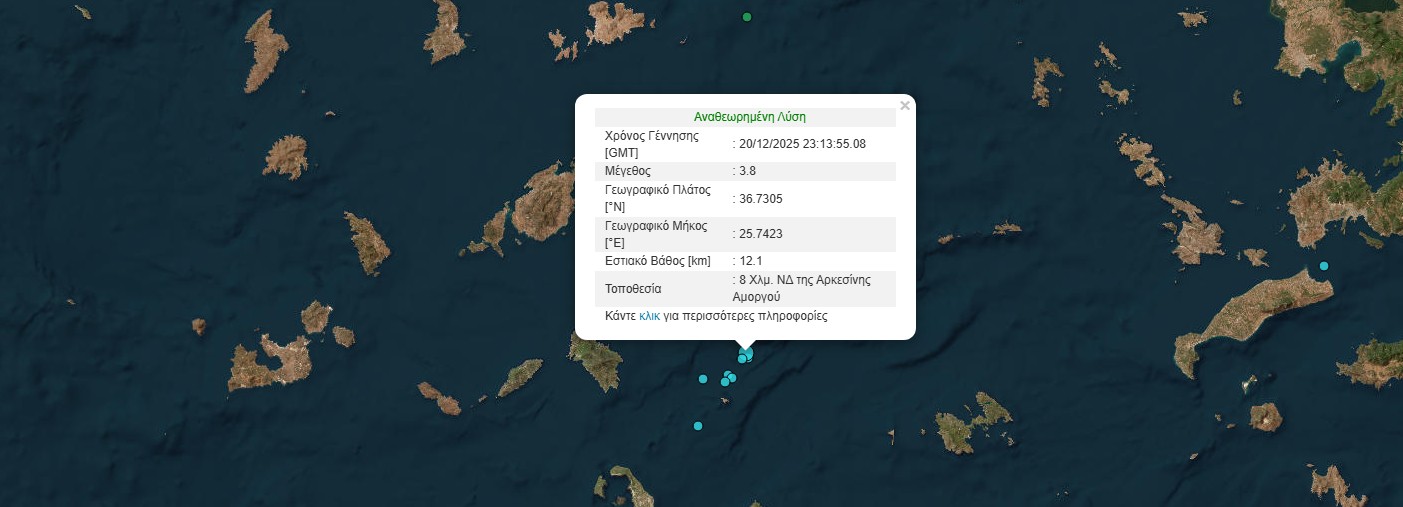Click the green earthquake marker at top
Image resolution: width=1403 pixels, height=507 pixels.
tap(746, 17)
